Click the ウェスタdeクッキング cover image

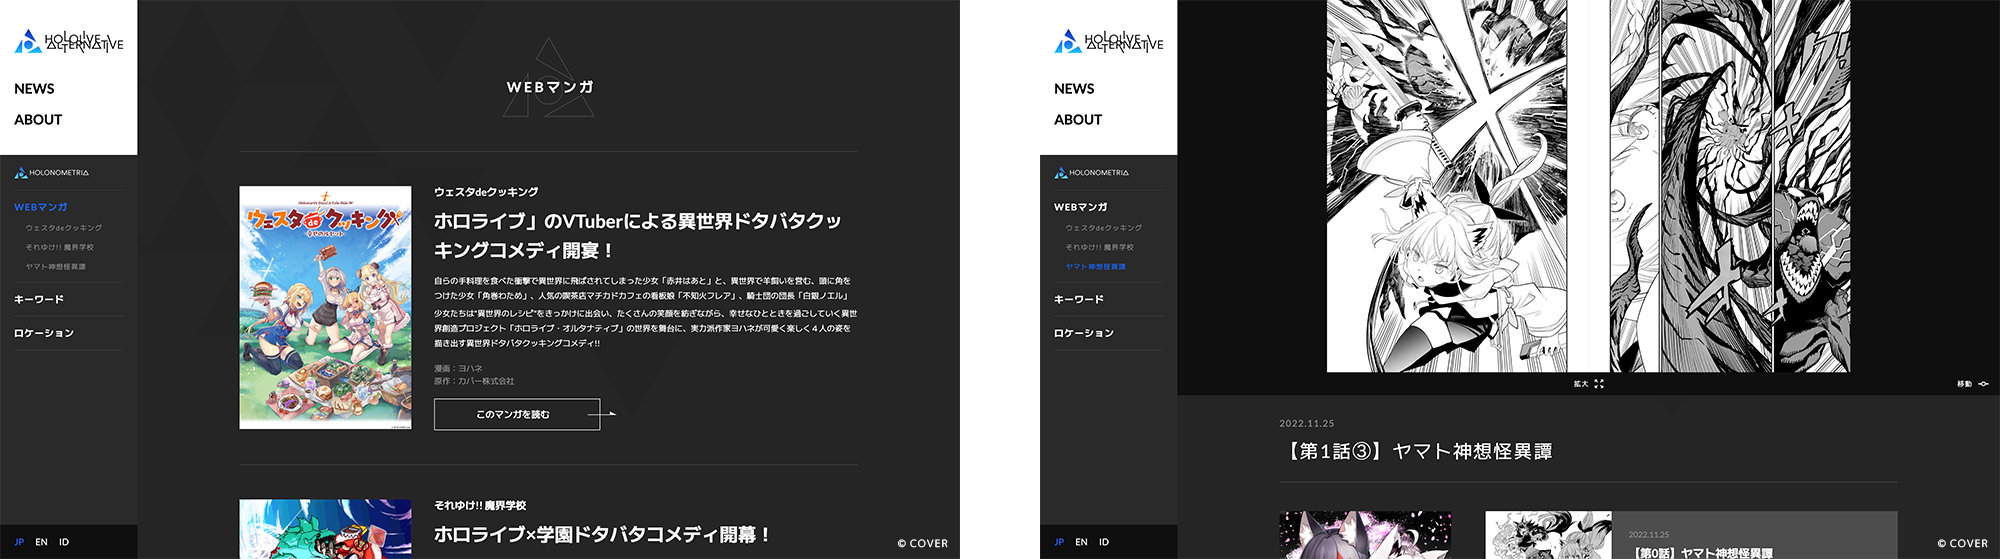pyautogui.click(x=325, y=307)
